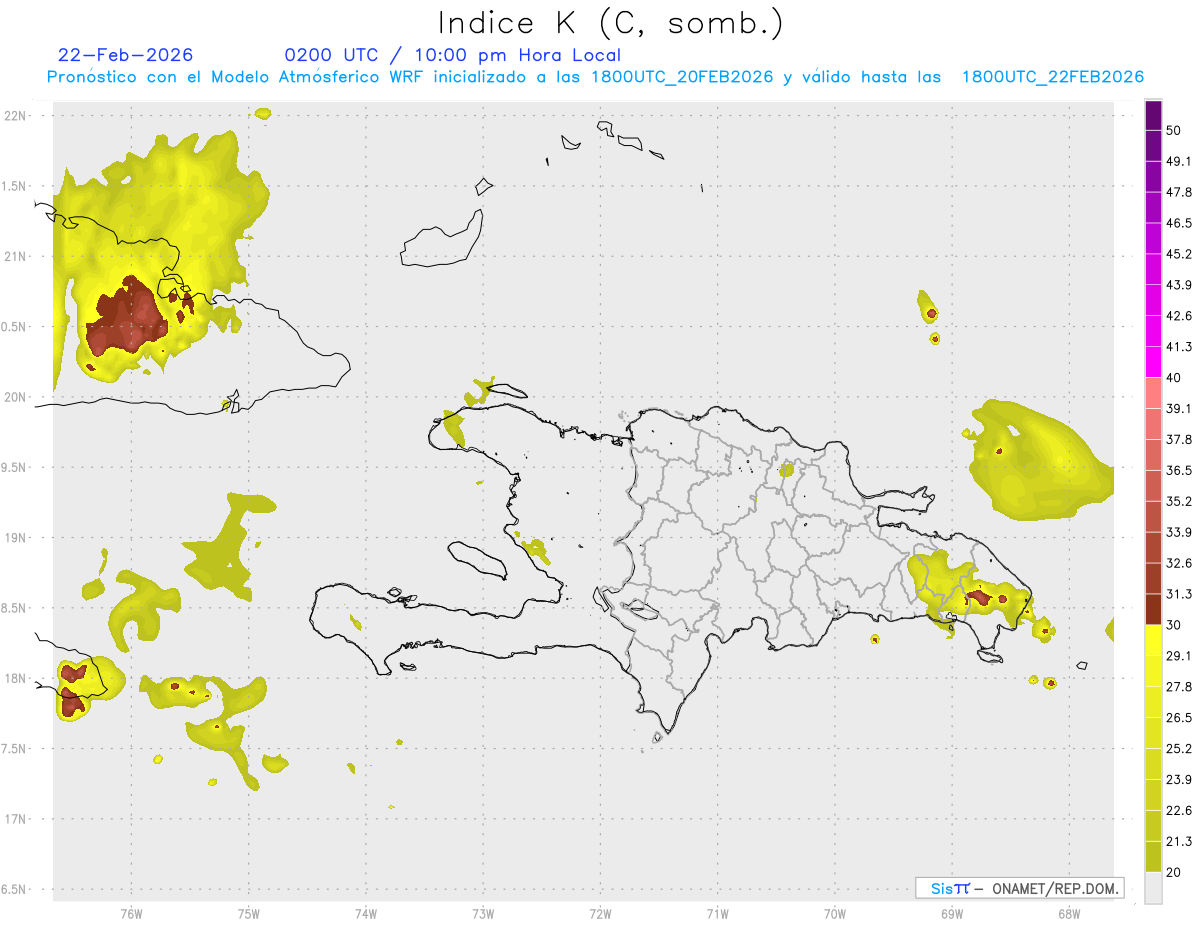Click the colorbar value '40'
The image size is (1200, 927).
[x=1174, y=378]
